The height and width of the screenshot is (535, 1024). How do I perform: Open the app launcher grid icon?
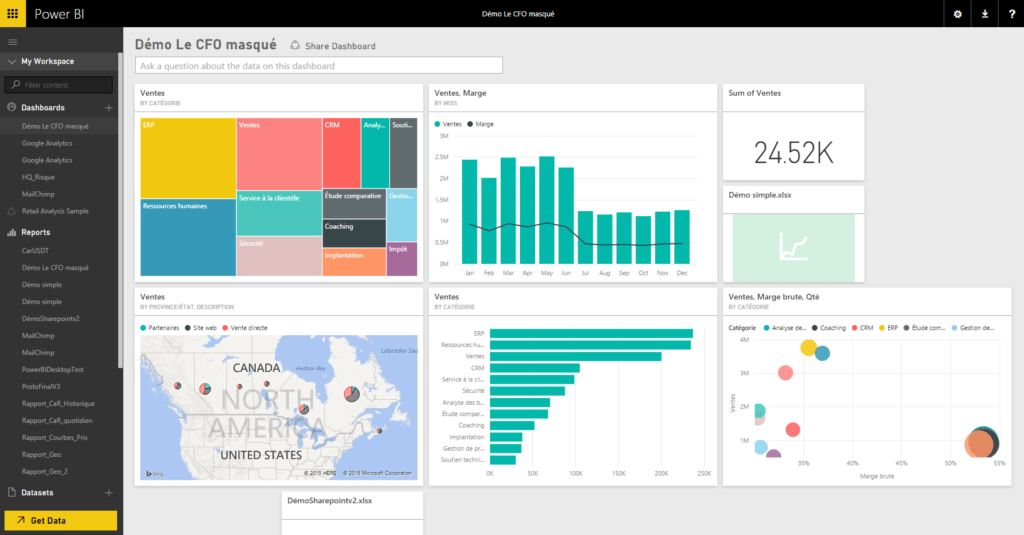13,14
